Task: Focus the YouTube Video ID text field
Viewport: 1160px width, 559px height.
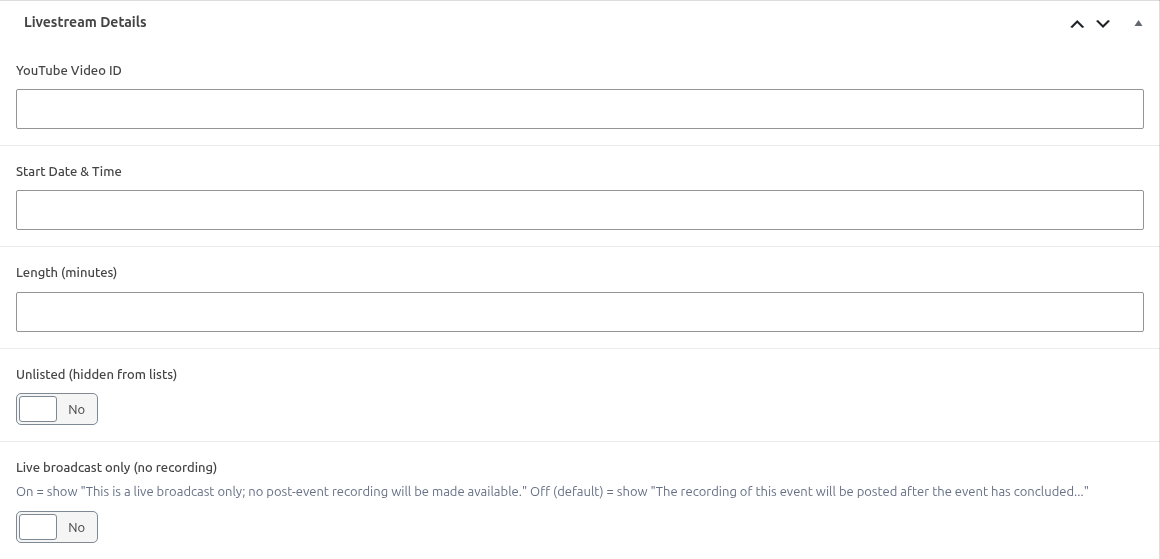Action: click(x=580, y=109)
